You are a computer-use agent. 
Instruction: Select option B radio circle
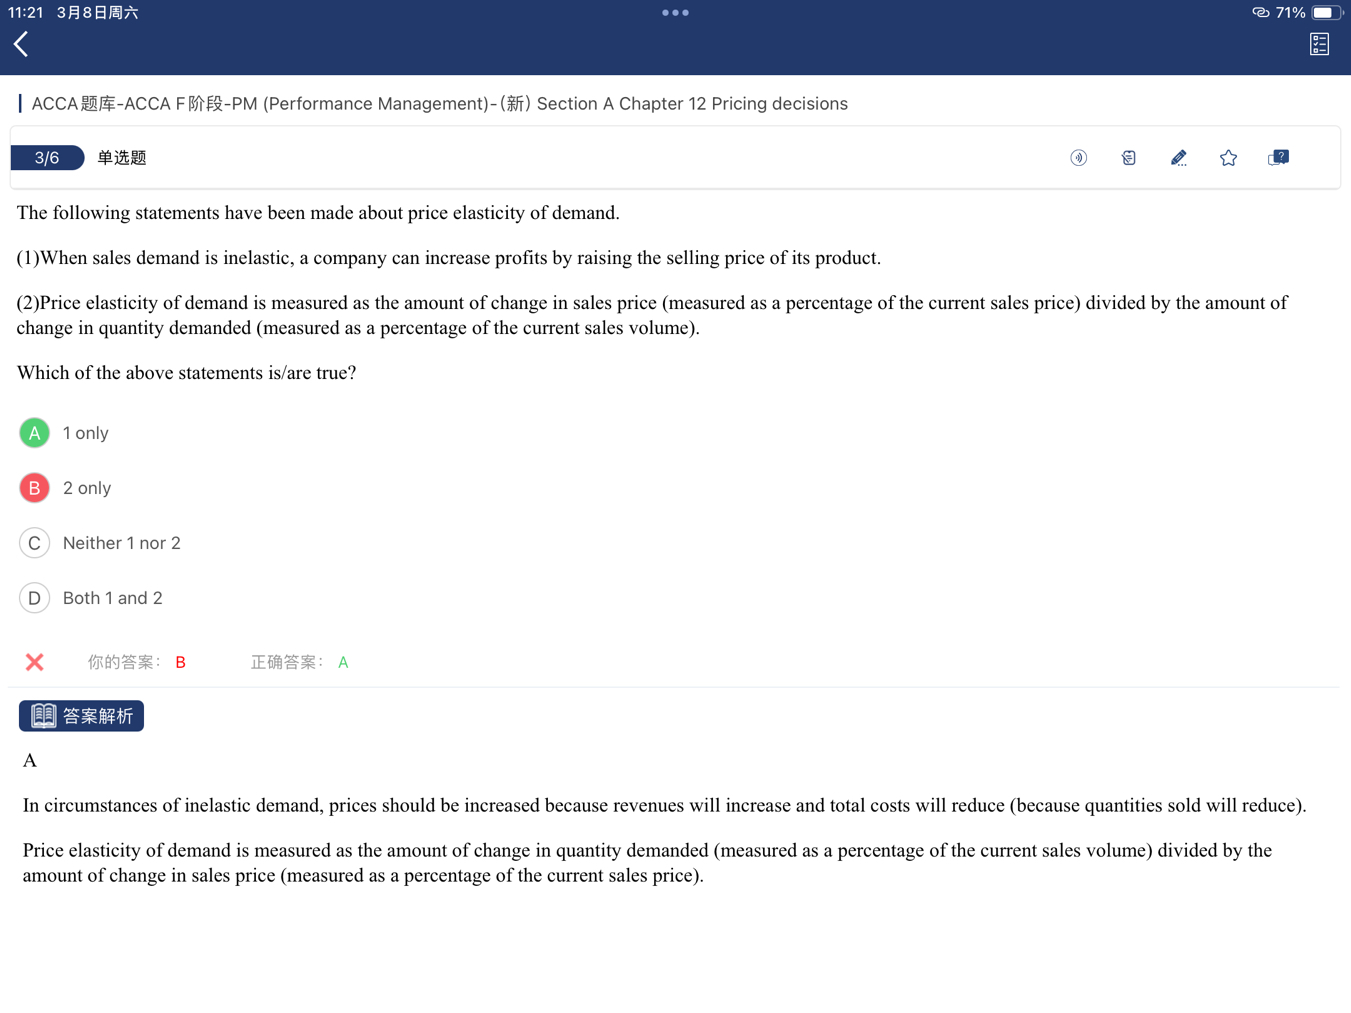pos(35,488)
